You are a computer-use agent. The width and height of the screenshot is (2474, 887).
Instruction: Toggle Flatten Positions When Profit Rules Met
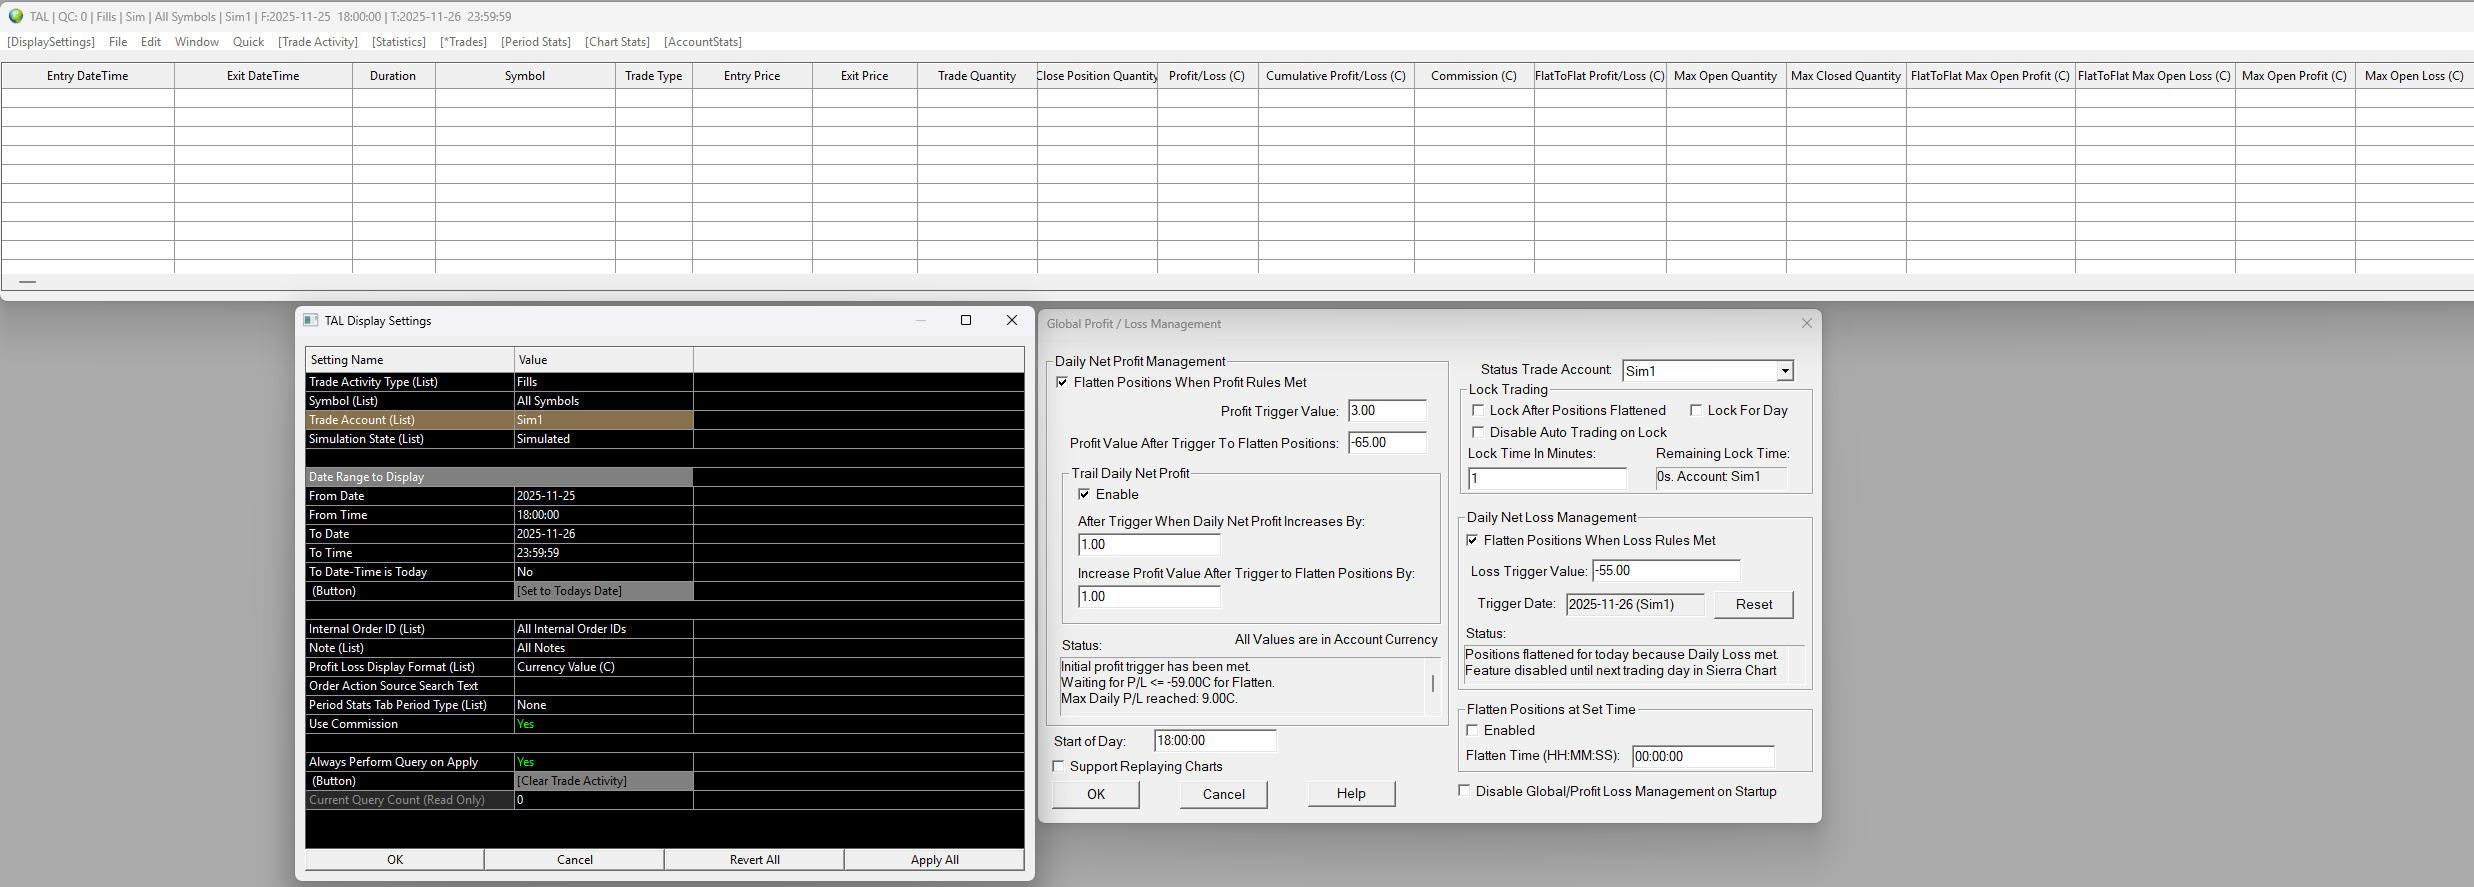click(x=1062, y=382)
